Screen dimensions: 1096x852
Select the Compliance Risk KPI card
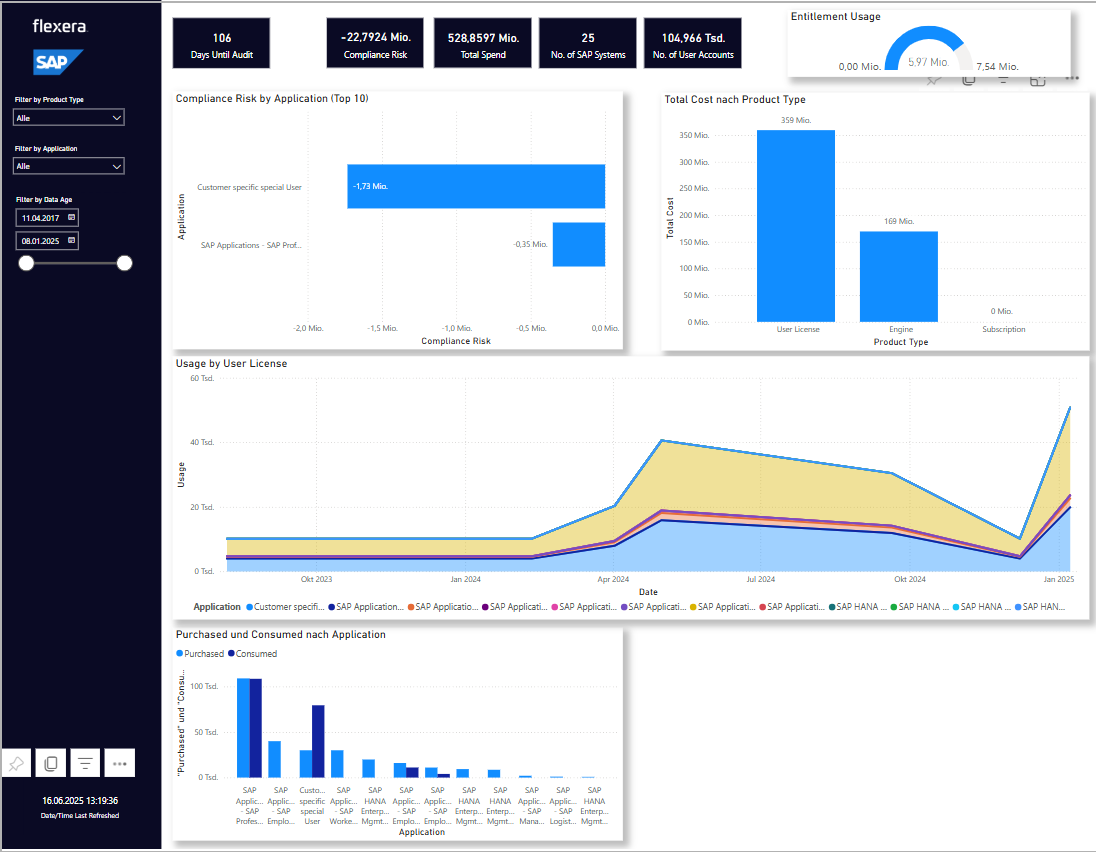(375, 43)
